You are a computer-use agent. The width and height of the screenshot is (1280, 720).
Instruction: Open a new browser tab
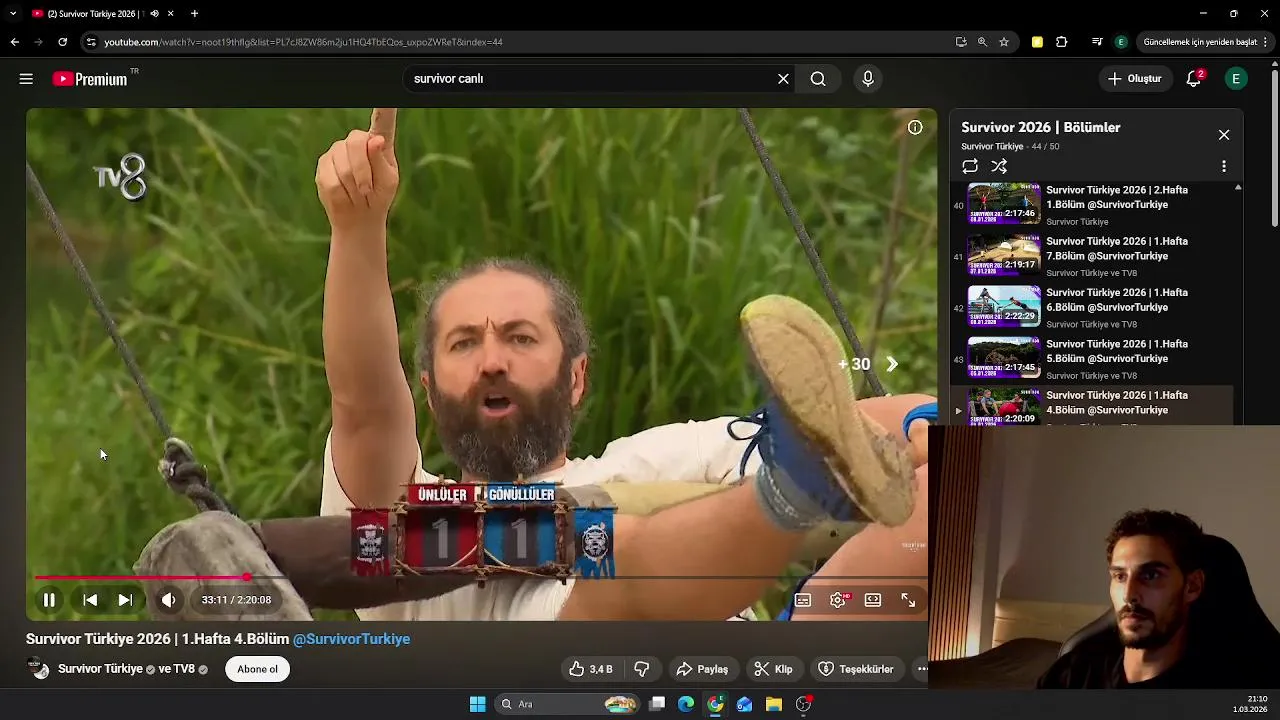point(194,14)
